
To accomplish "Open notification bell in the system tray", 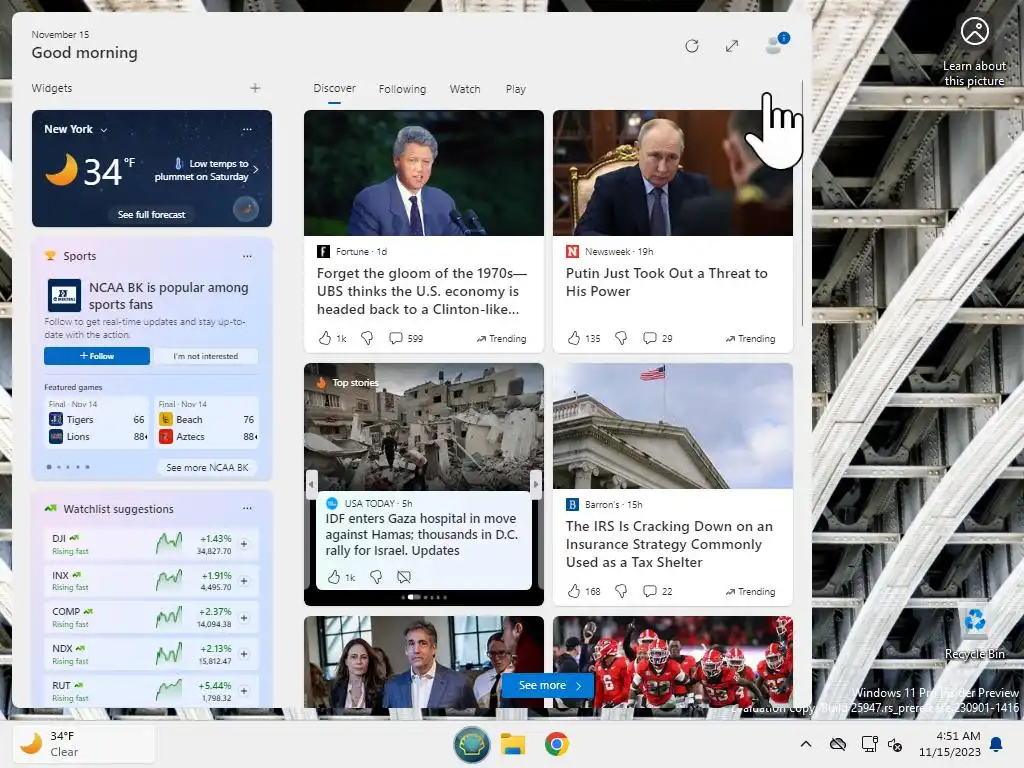I will (x=997, y=744).
